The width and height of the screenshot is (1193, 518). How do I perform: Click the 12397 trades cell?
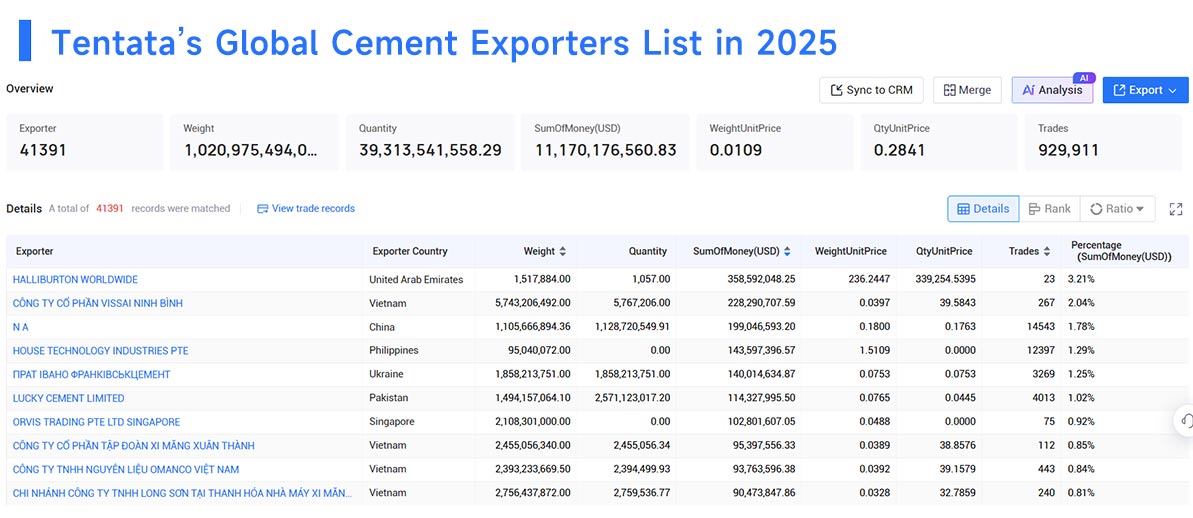click(x=1041, y=351)
